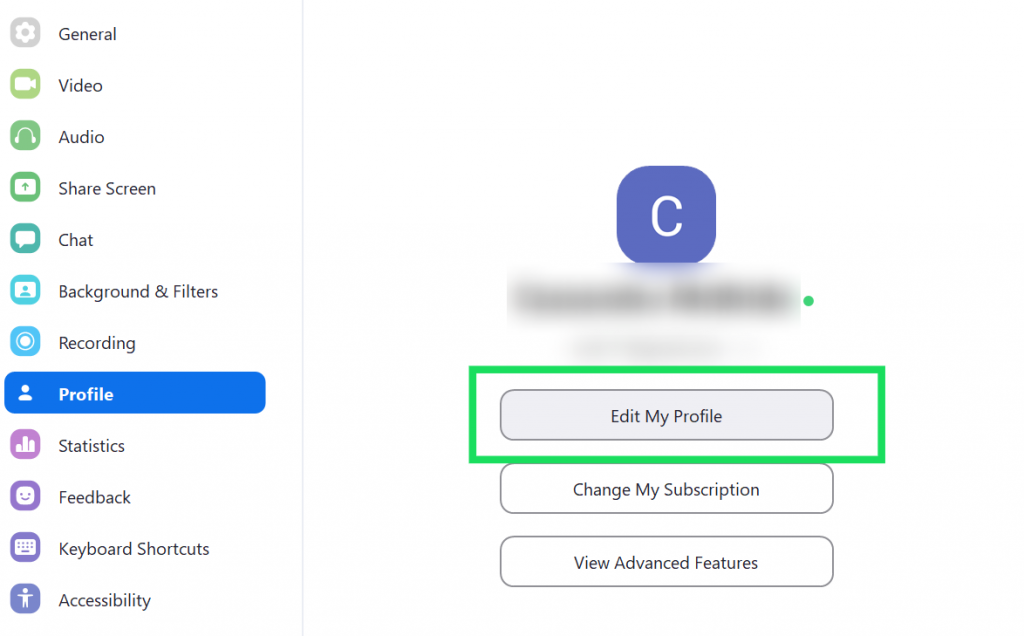Screen dimensions: 1024x636
Task: Open the Statistics chart icon
Action: pos(24,445)
